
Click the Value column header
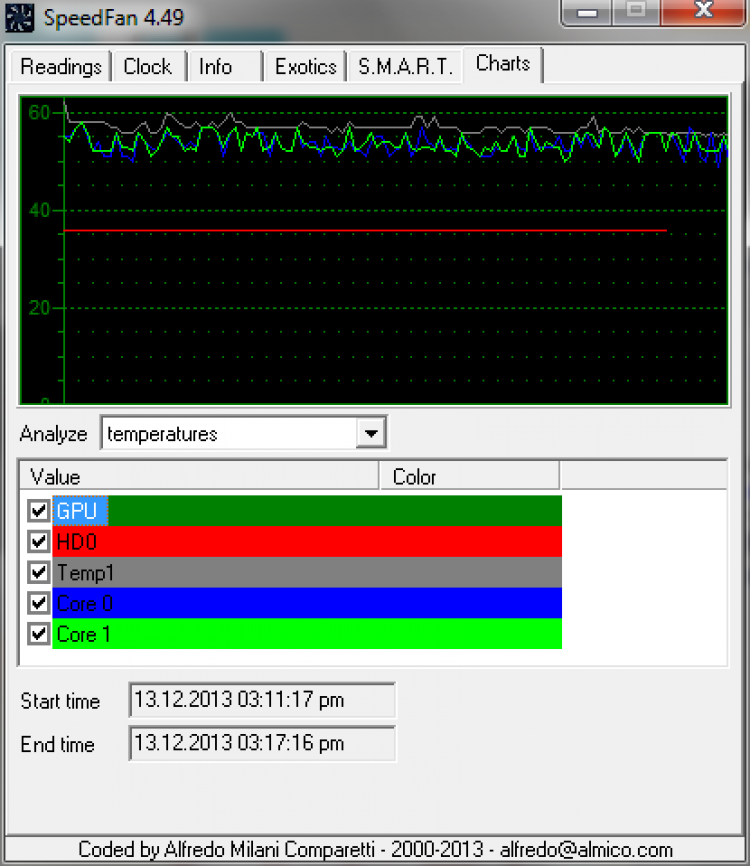point(199,477)
